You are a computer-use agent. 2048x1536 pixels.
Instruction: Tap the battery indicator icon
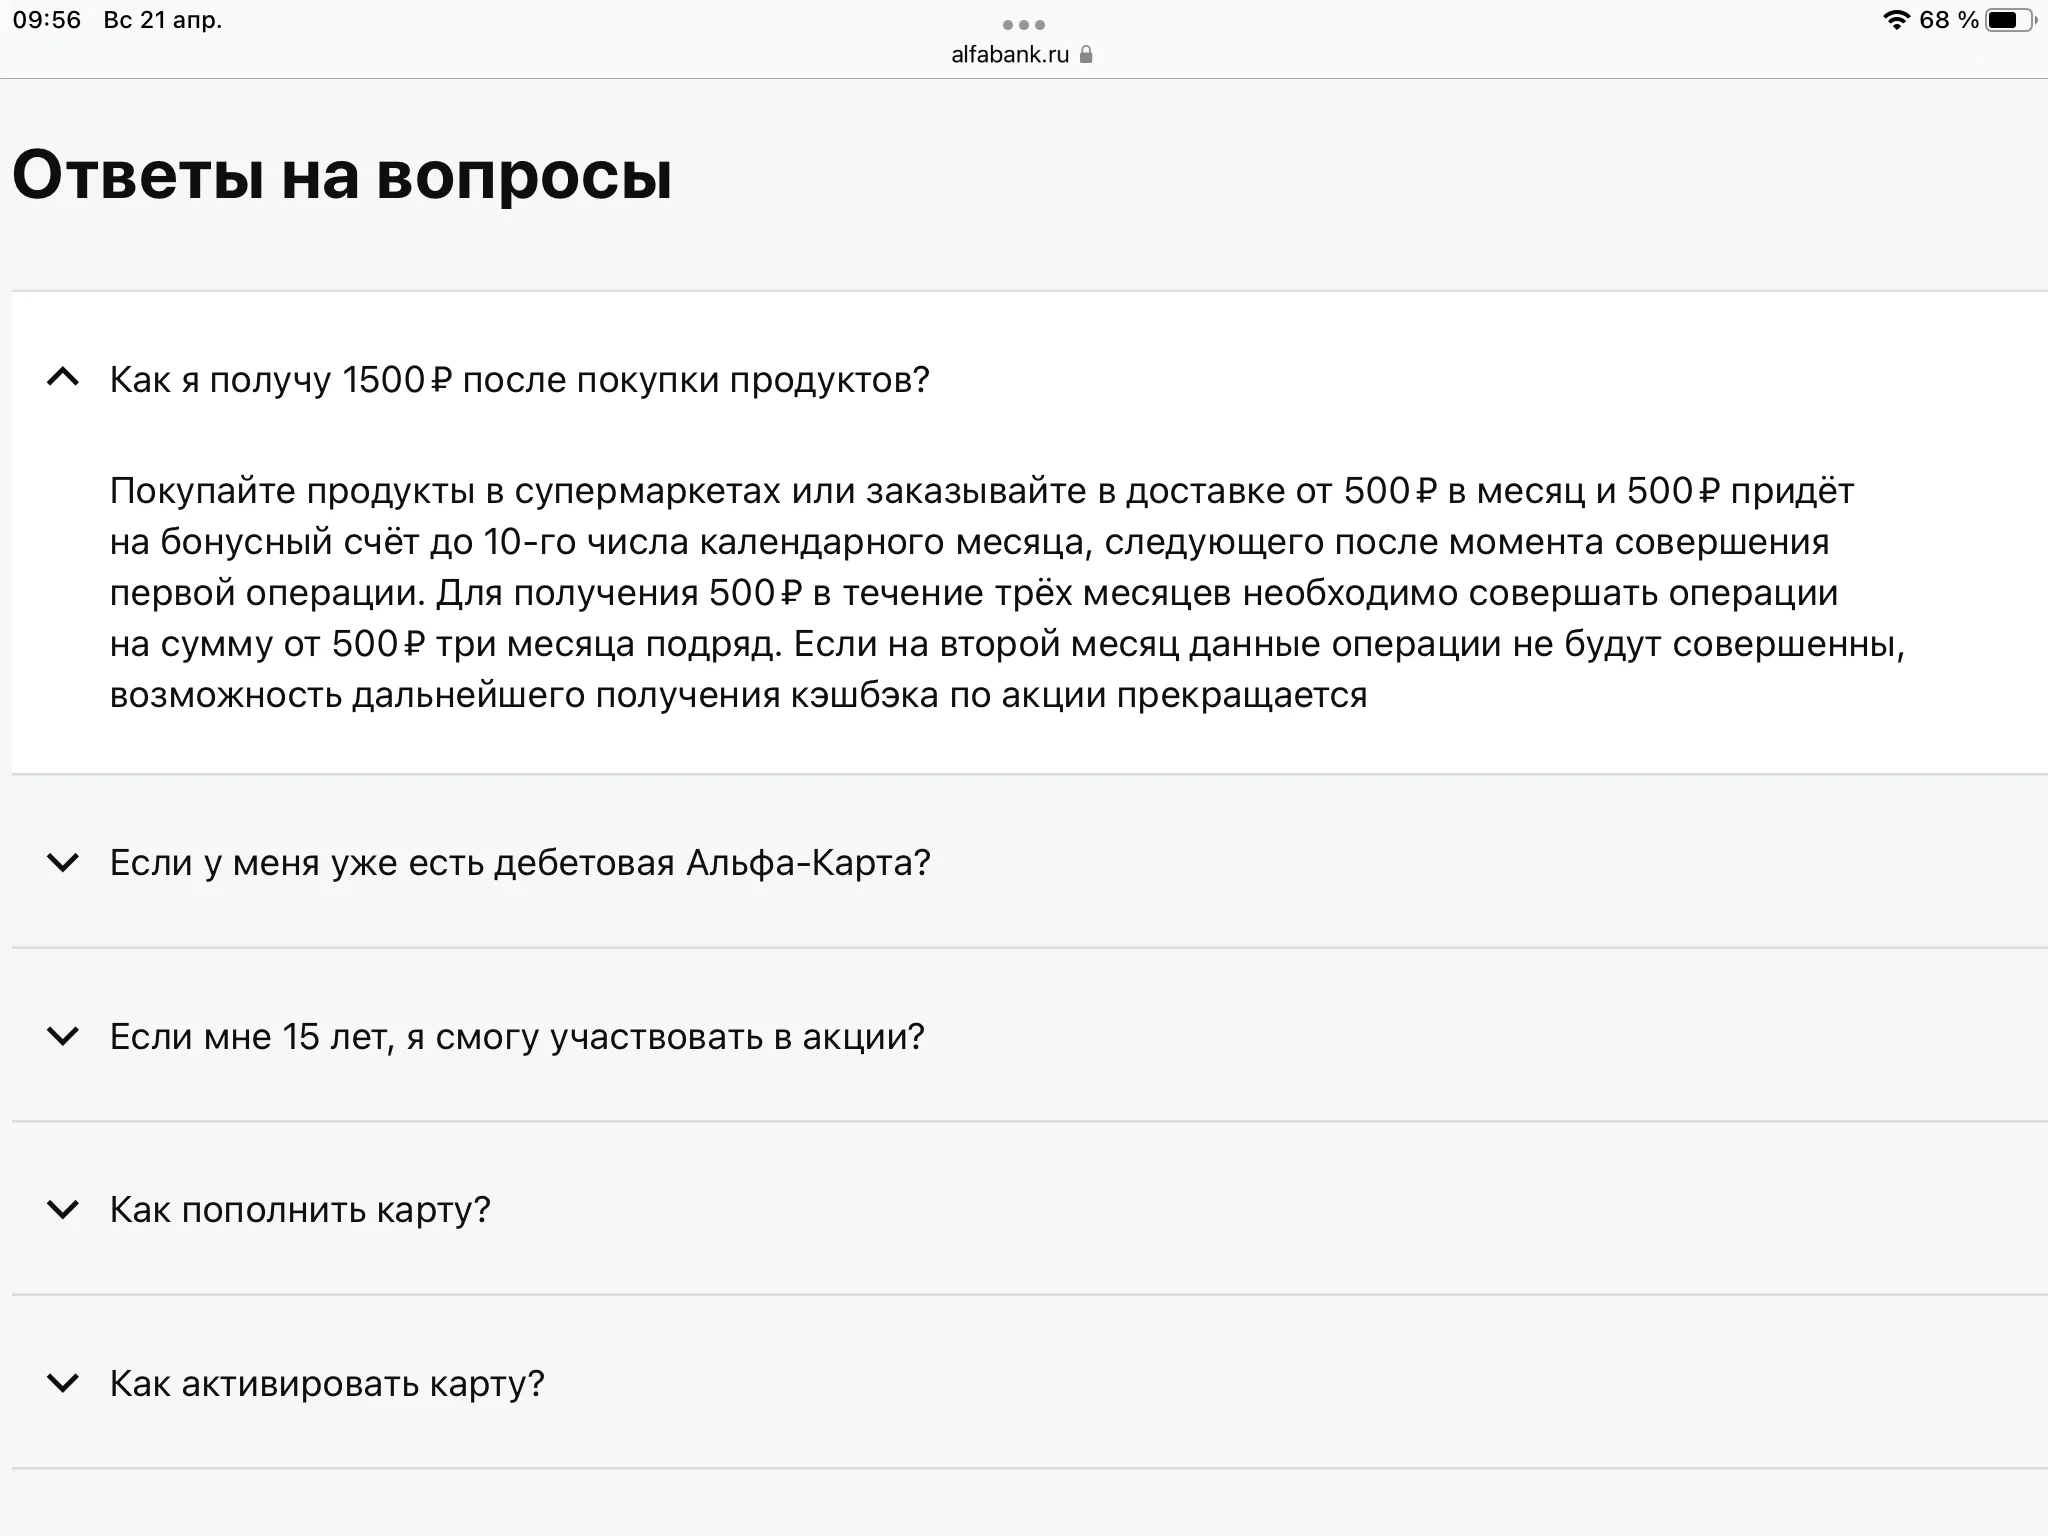point(2010,20)
